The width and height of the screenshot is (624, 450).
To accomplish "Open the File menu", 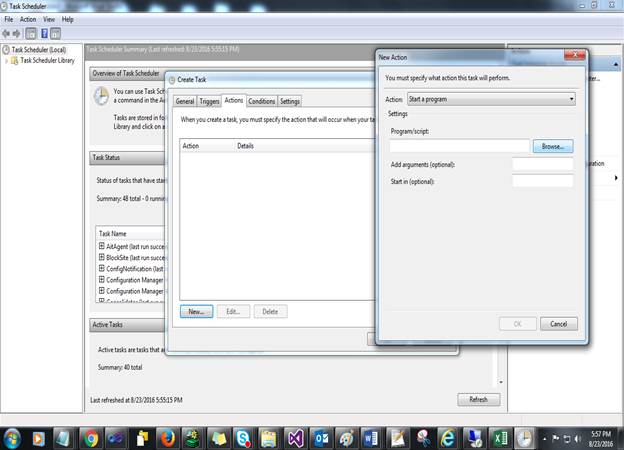I will click(9, 19).
